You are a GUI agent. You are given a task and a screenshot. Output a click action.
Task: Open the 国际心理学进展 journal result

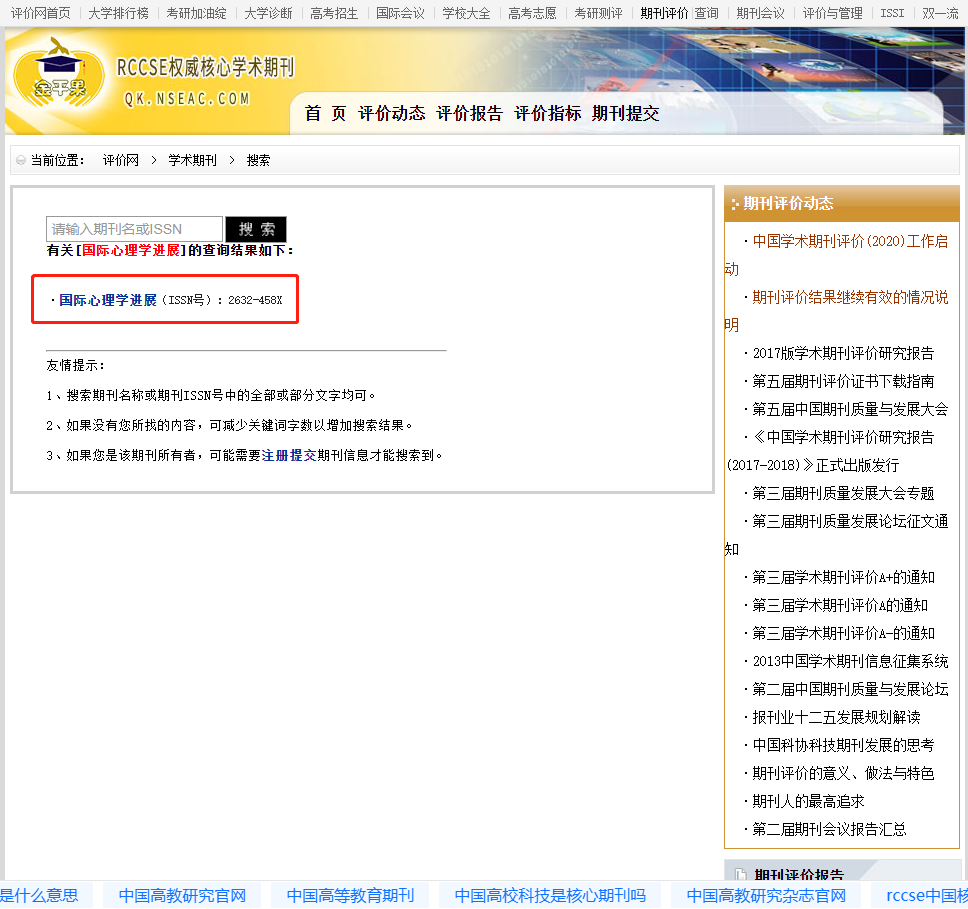tap(108, 300)
